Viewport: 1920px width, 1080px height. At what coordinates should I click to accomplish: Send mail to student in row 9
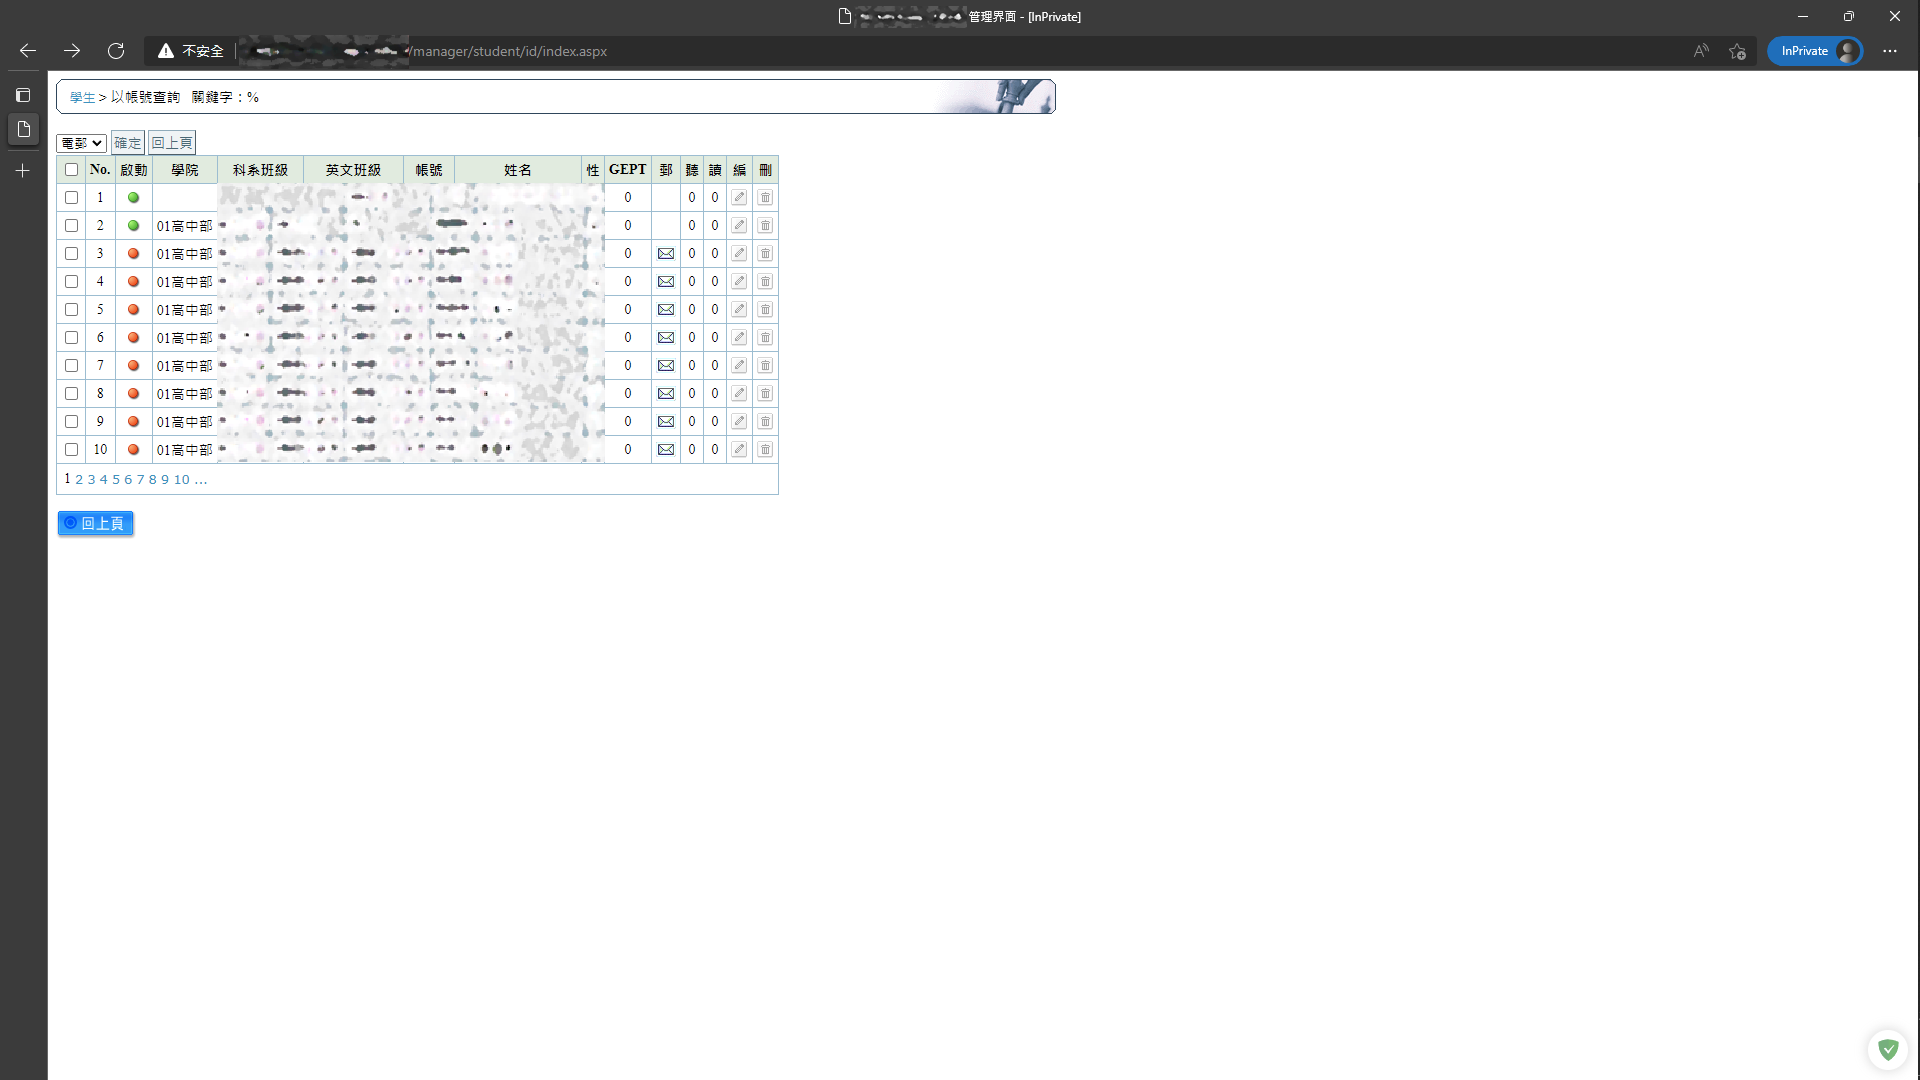[x=666, y=422]
